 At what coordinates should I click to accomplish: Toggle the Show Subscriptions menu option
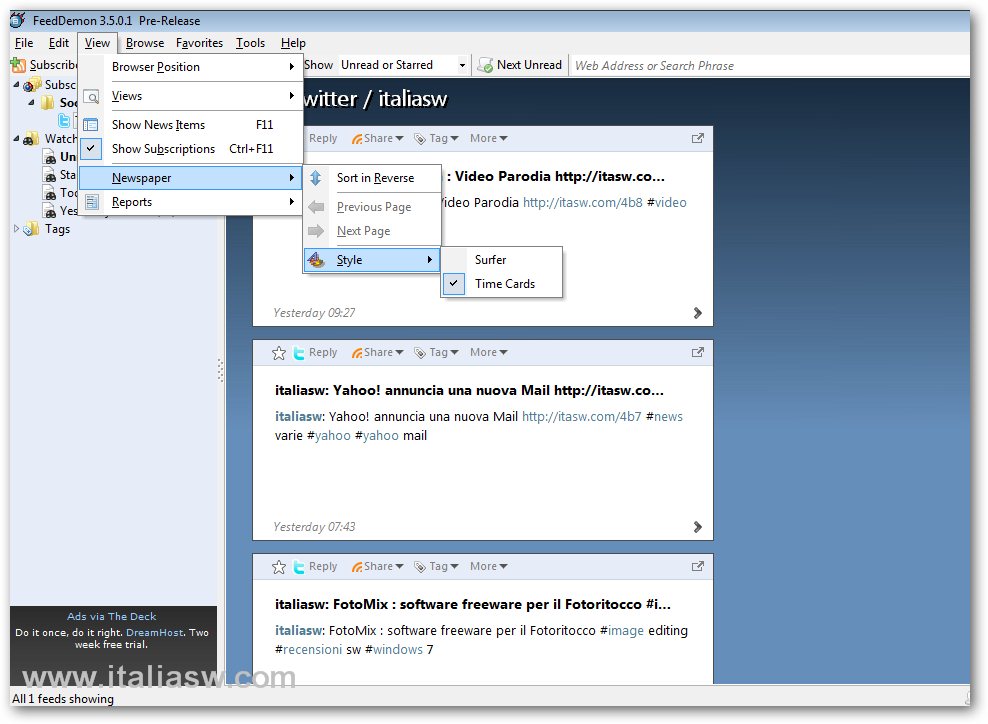[191, 149]
